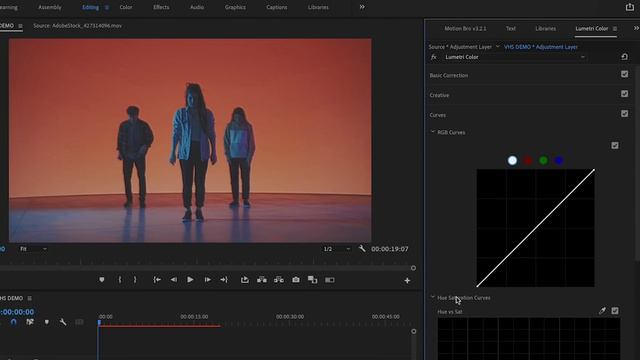Switch to the Assembly workspace
Viewport: 640px width, 360px height.
click(50, 7)
